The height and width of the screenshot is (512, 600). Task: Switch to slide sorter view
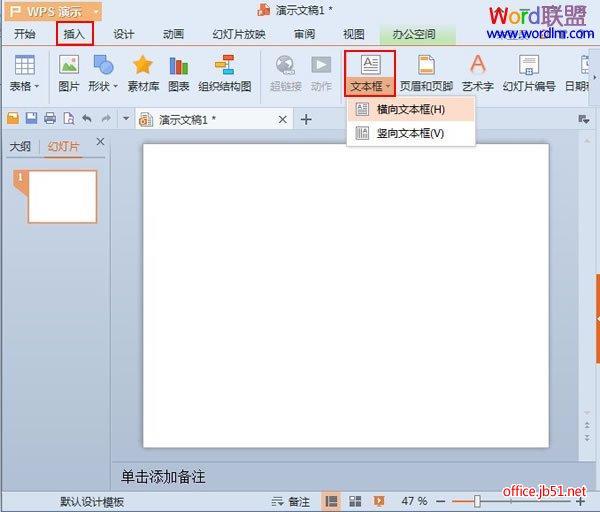tap(355, 501)
